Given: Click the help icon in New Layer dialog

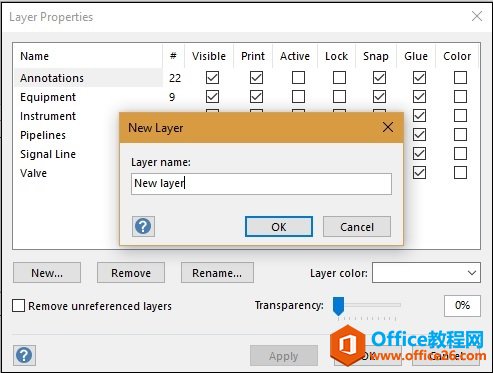Looking at the screenshot, I should 143,227.
